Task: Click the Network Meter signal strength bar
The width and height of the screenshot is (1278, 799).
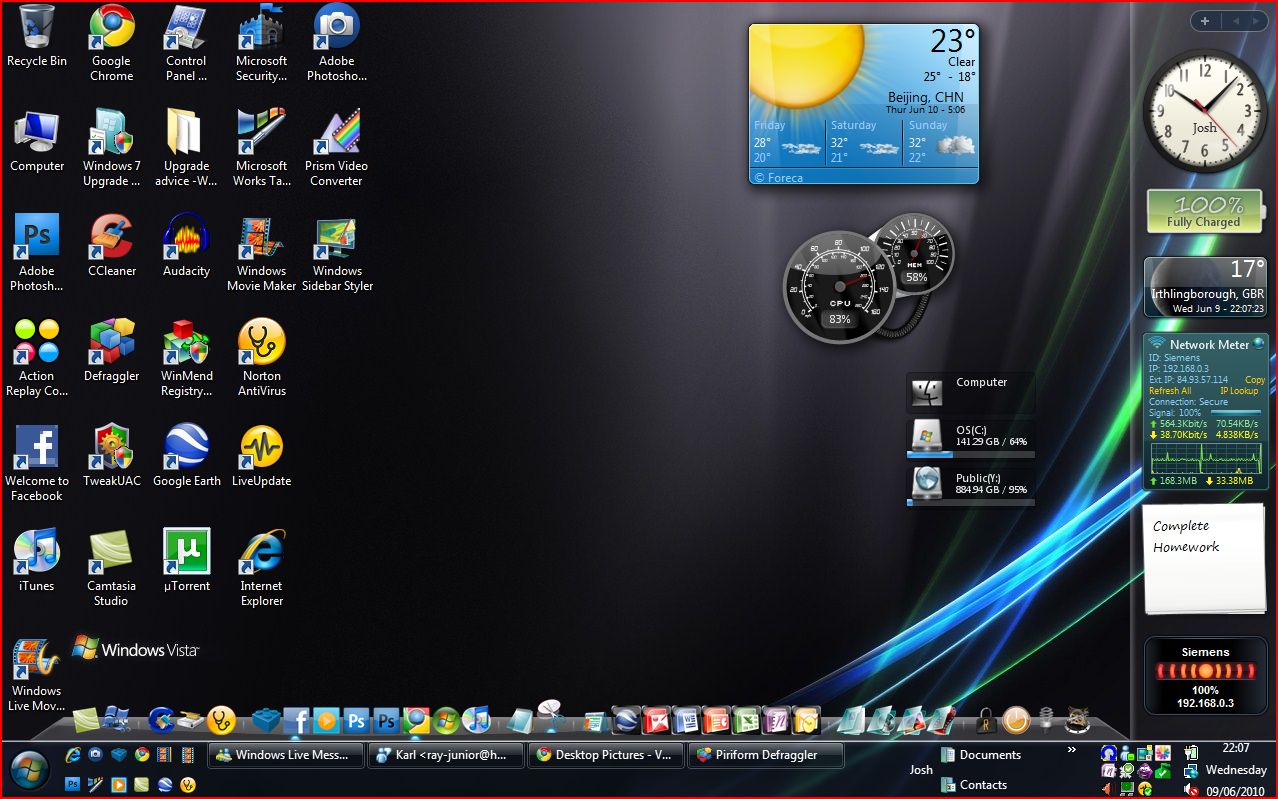Action: [x=1236, y=412]
